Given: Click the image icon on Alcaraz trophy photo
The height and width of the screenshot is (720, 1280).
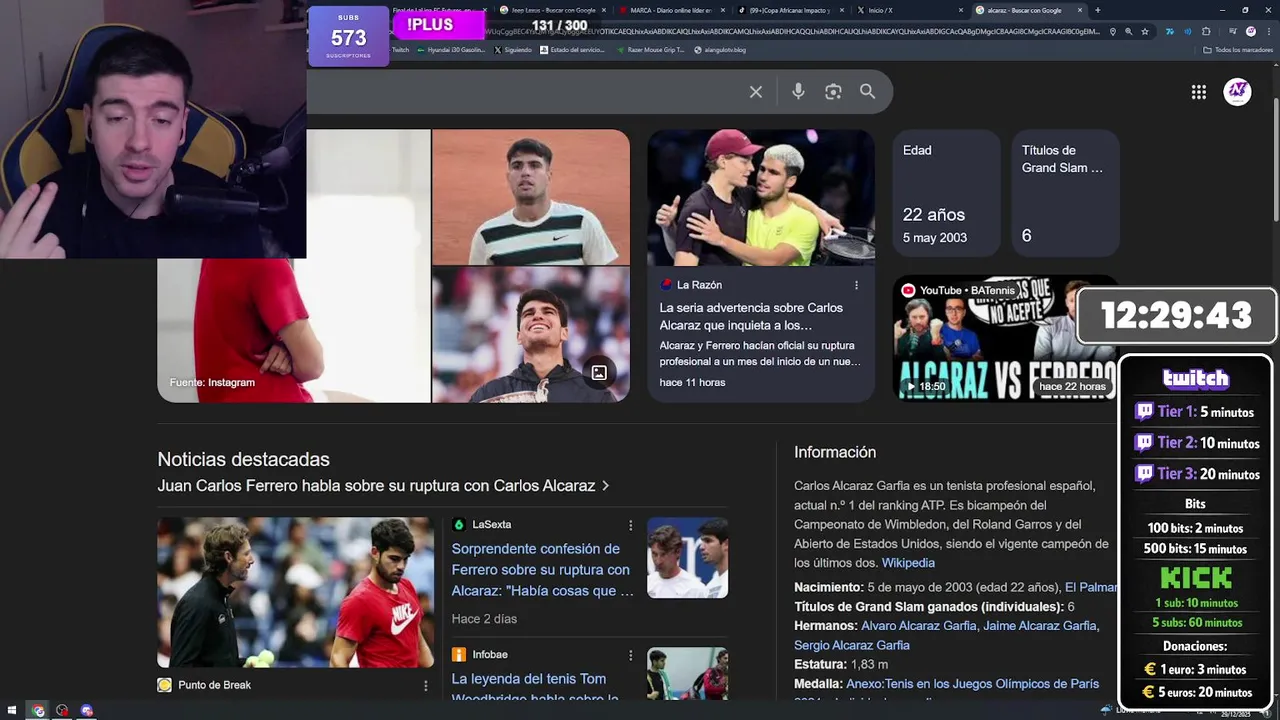Looking at the screenshot, I should (599, 373).
